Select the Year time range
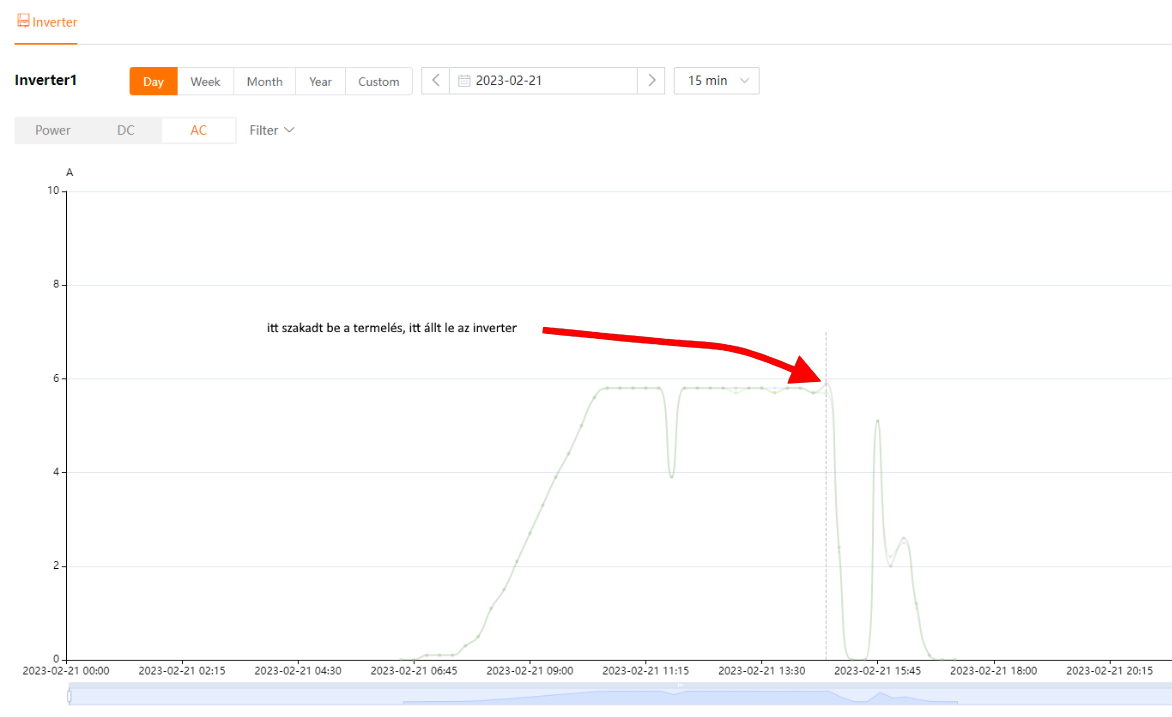The height and width of the screenshot is (717, 1172). click(x=320, y=82)
